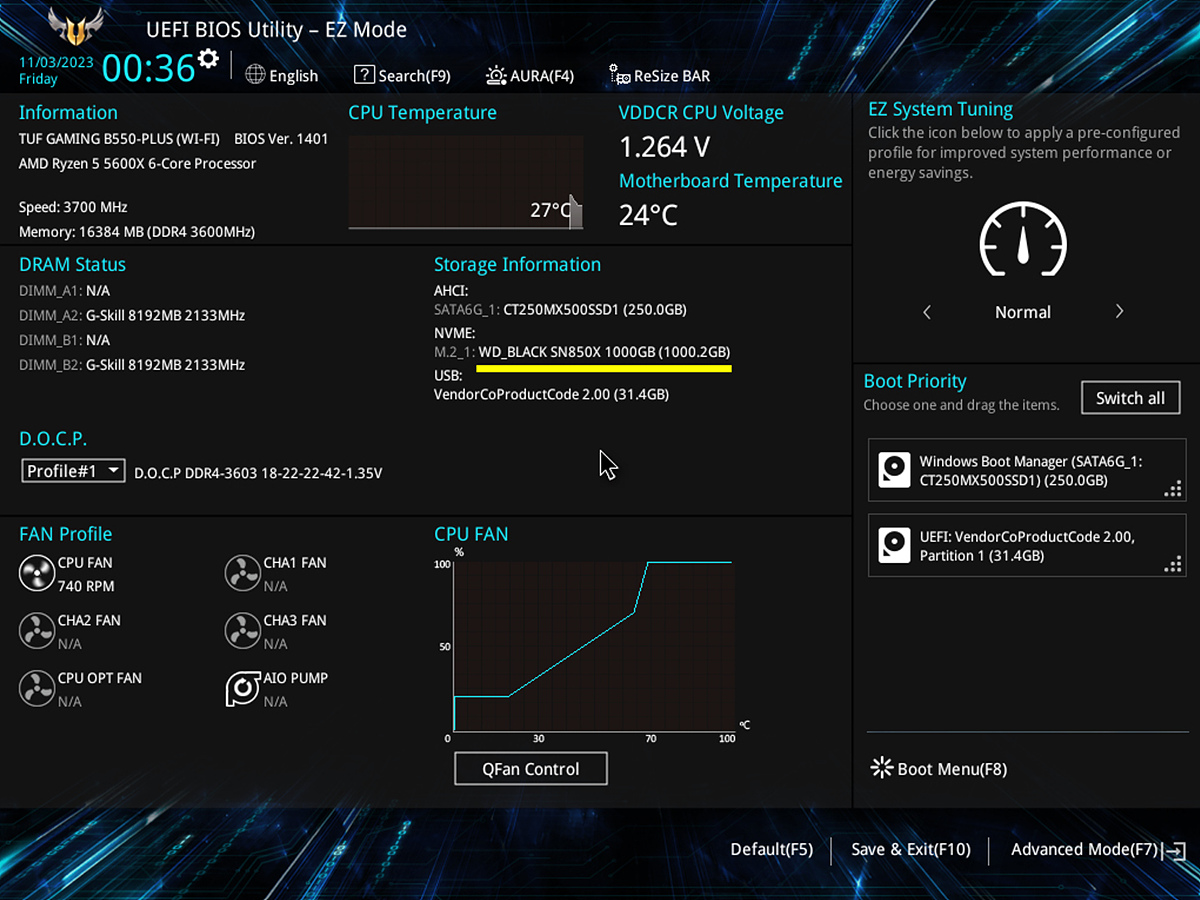Click the date 11/03/2023 Friday
The width and height of the screenshot is (1200, 900).
point(56,70)
